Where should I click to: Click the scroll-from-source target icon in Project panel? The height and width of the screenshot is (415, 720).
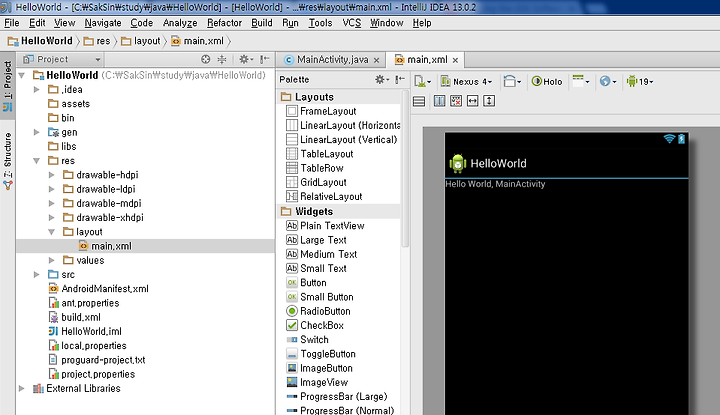coord(206,59)
